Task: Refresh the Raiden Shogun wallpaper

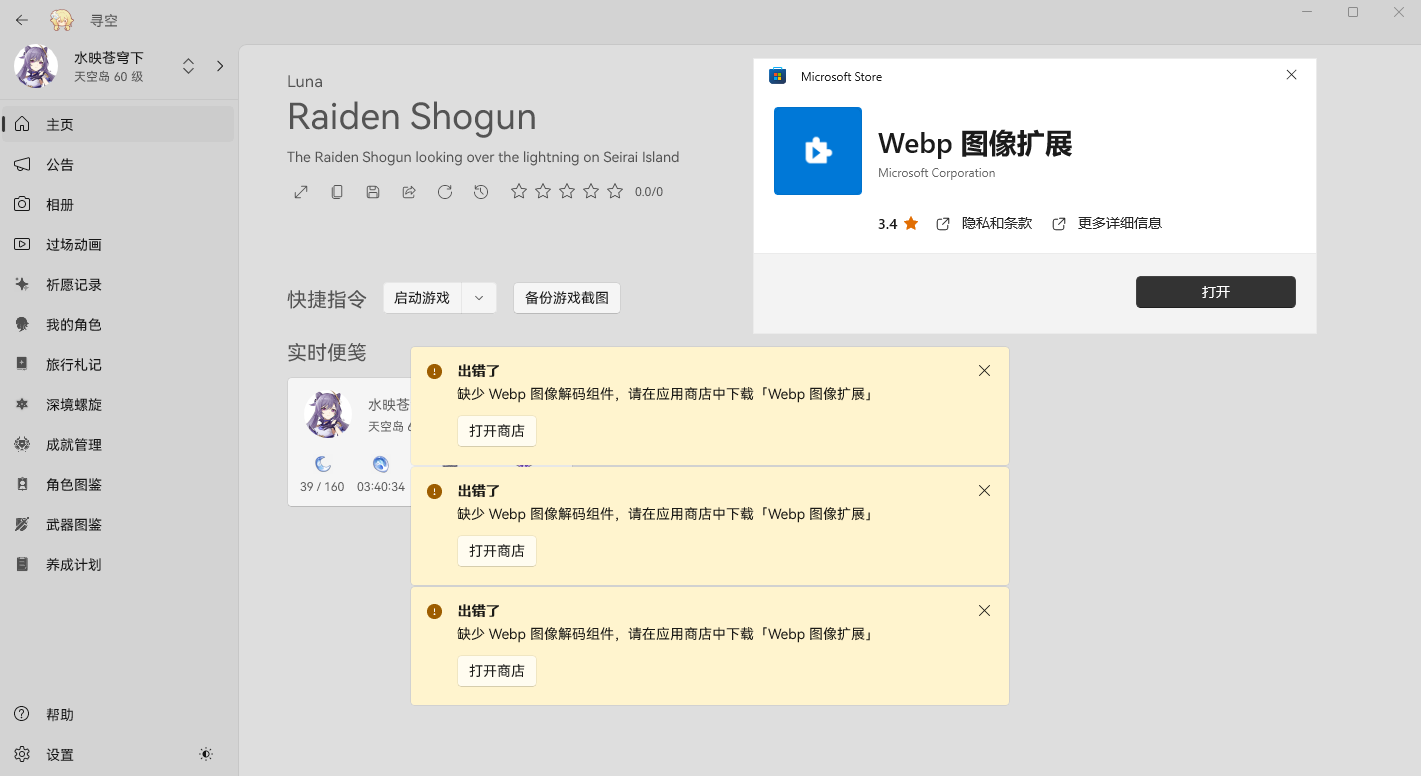Action: point(445,191)
